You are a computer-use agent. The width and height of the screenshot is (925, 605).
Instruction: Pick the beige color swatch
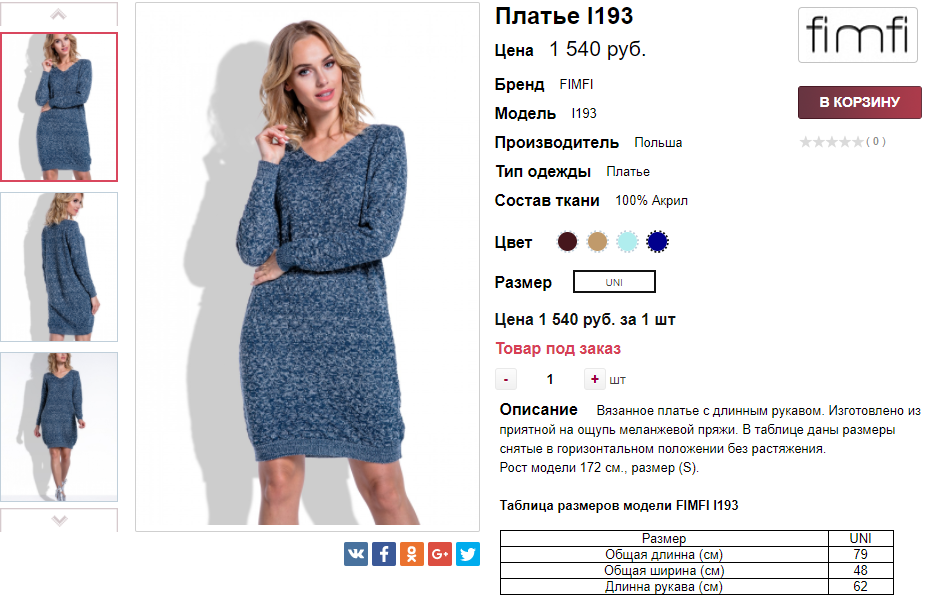click(597, 242)
